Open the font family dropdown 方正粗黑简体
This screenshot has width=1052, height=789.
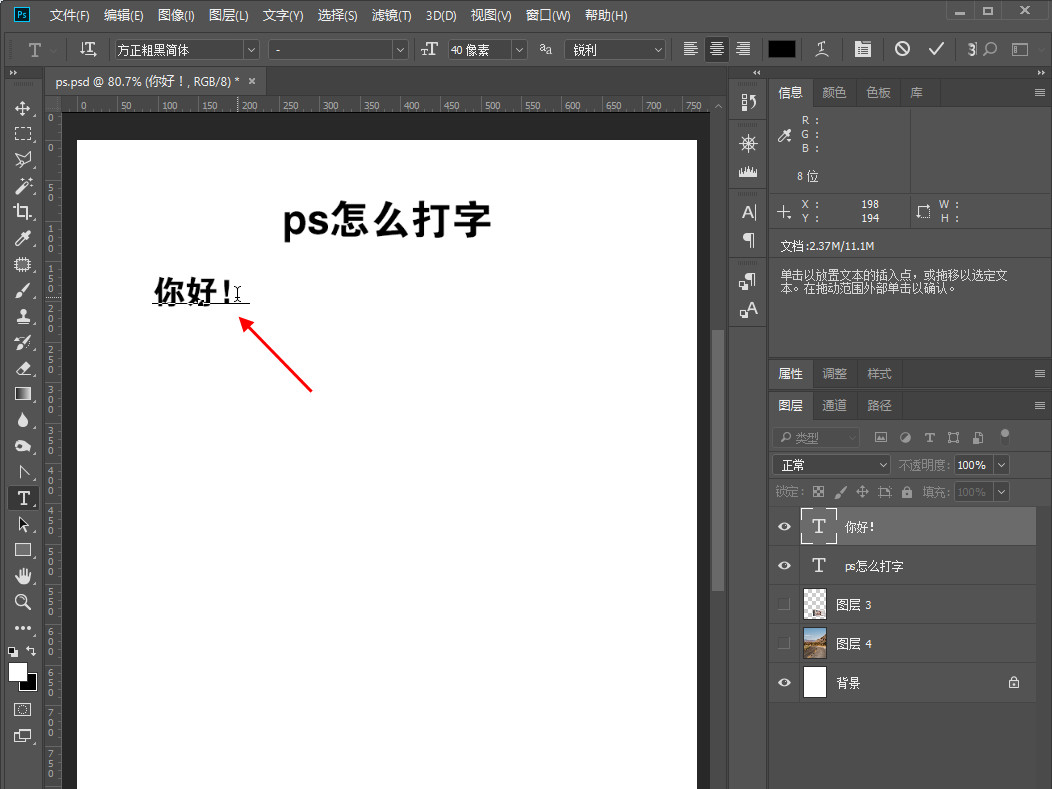click(x=185, y=50)
